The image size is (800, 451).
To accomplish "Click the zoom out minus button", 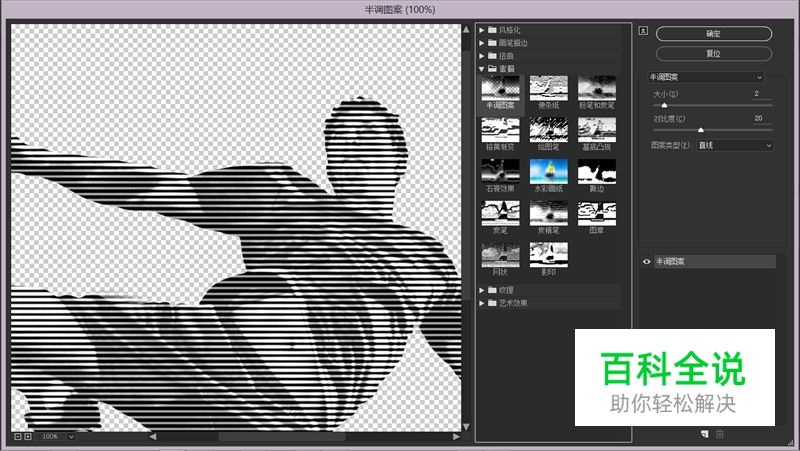I will pyautogui.click(x=17, y=437).
